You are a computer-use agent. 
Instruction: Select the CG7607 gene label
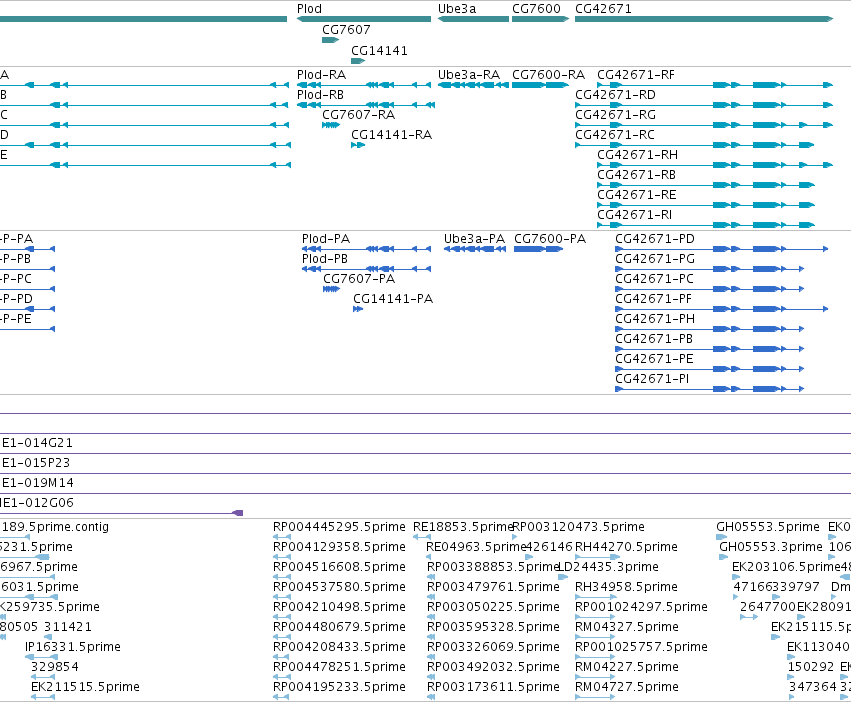[x=346, y=29]
